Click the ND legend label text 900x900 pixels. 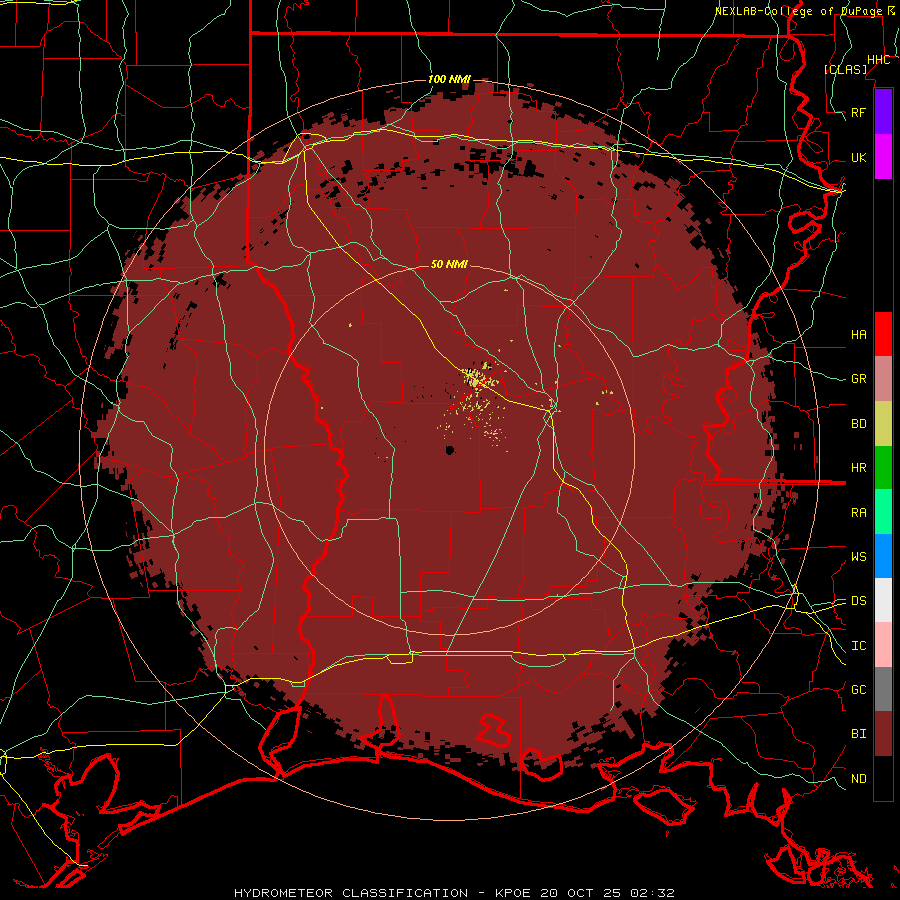(x=859, y=779)
